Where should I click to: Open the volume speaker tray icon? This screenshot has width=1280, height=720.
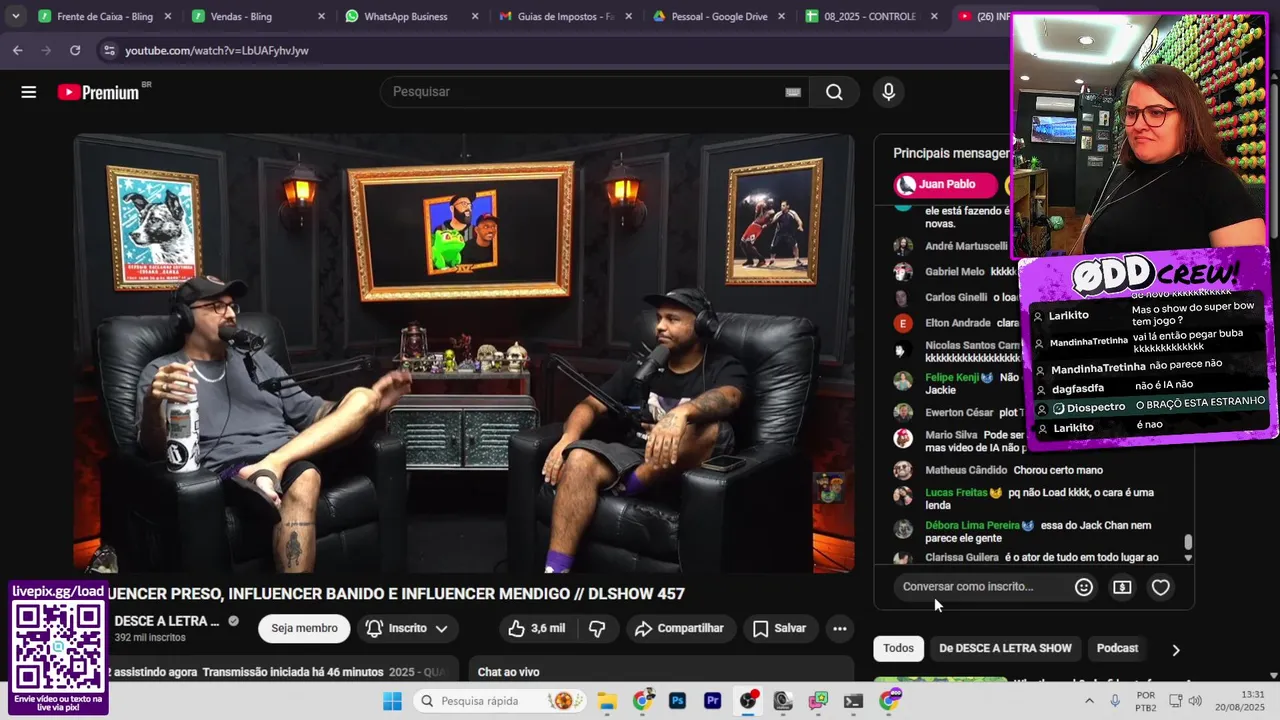coord(1195,701)
